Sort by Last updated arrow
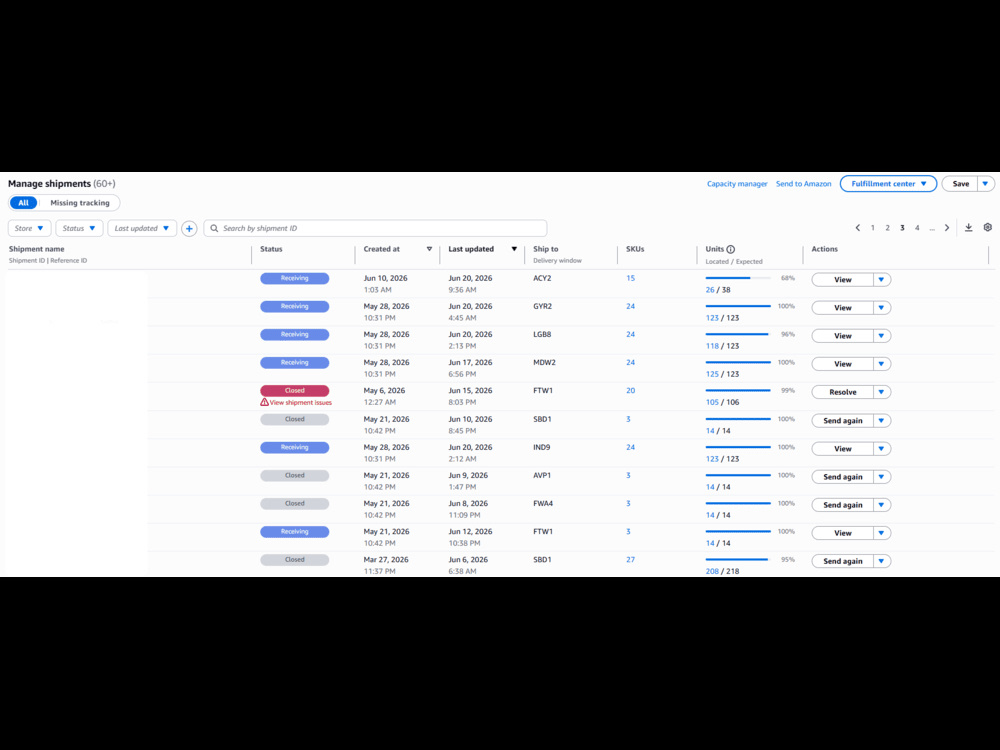The height and width of the screenshot is (750, 1000). [514, 249]
